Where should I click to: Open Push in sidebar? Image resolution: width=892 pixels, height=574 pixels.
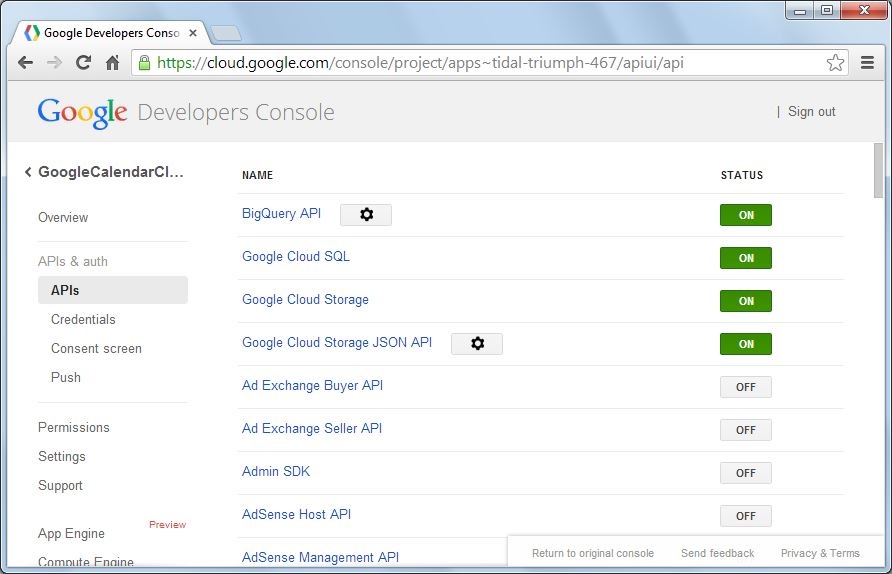66,377
